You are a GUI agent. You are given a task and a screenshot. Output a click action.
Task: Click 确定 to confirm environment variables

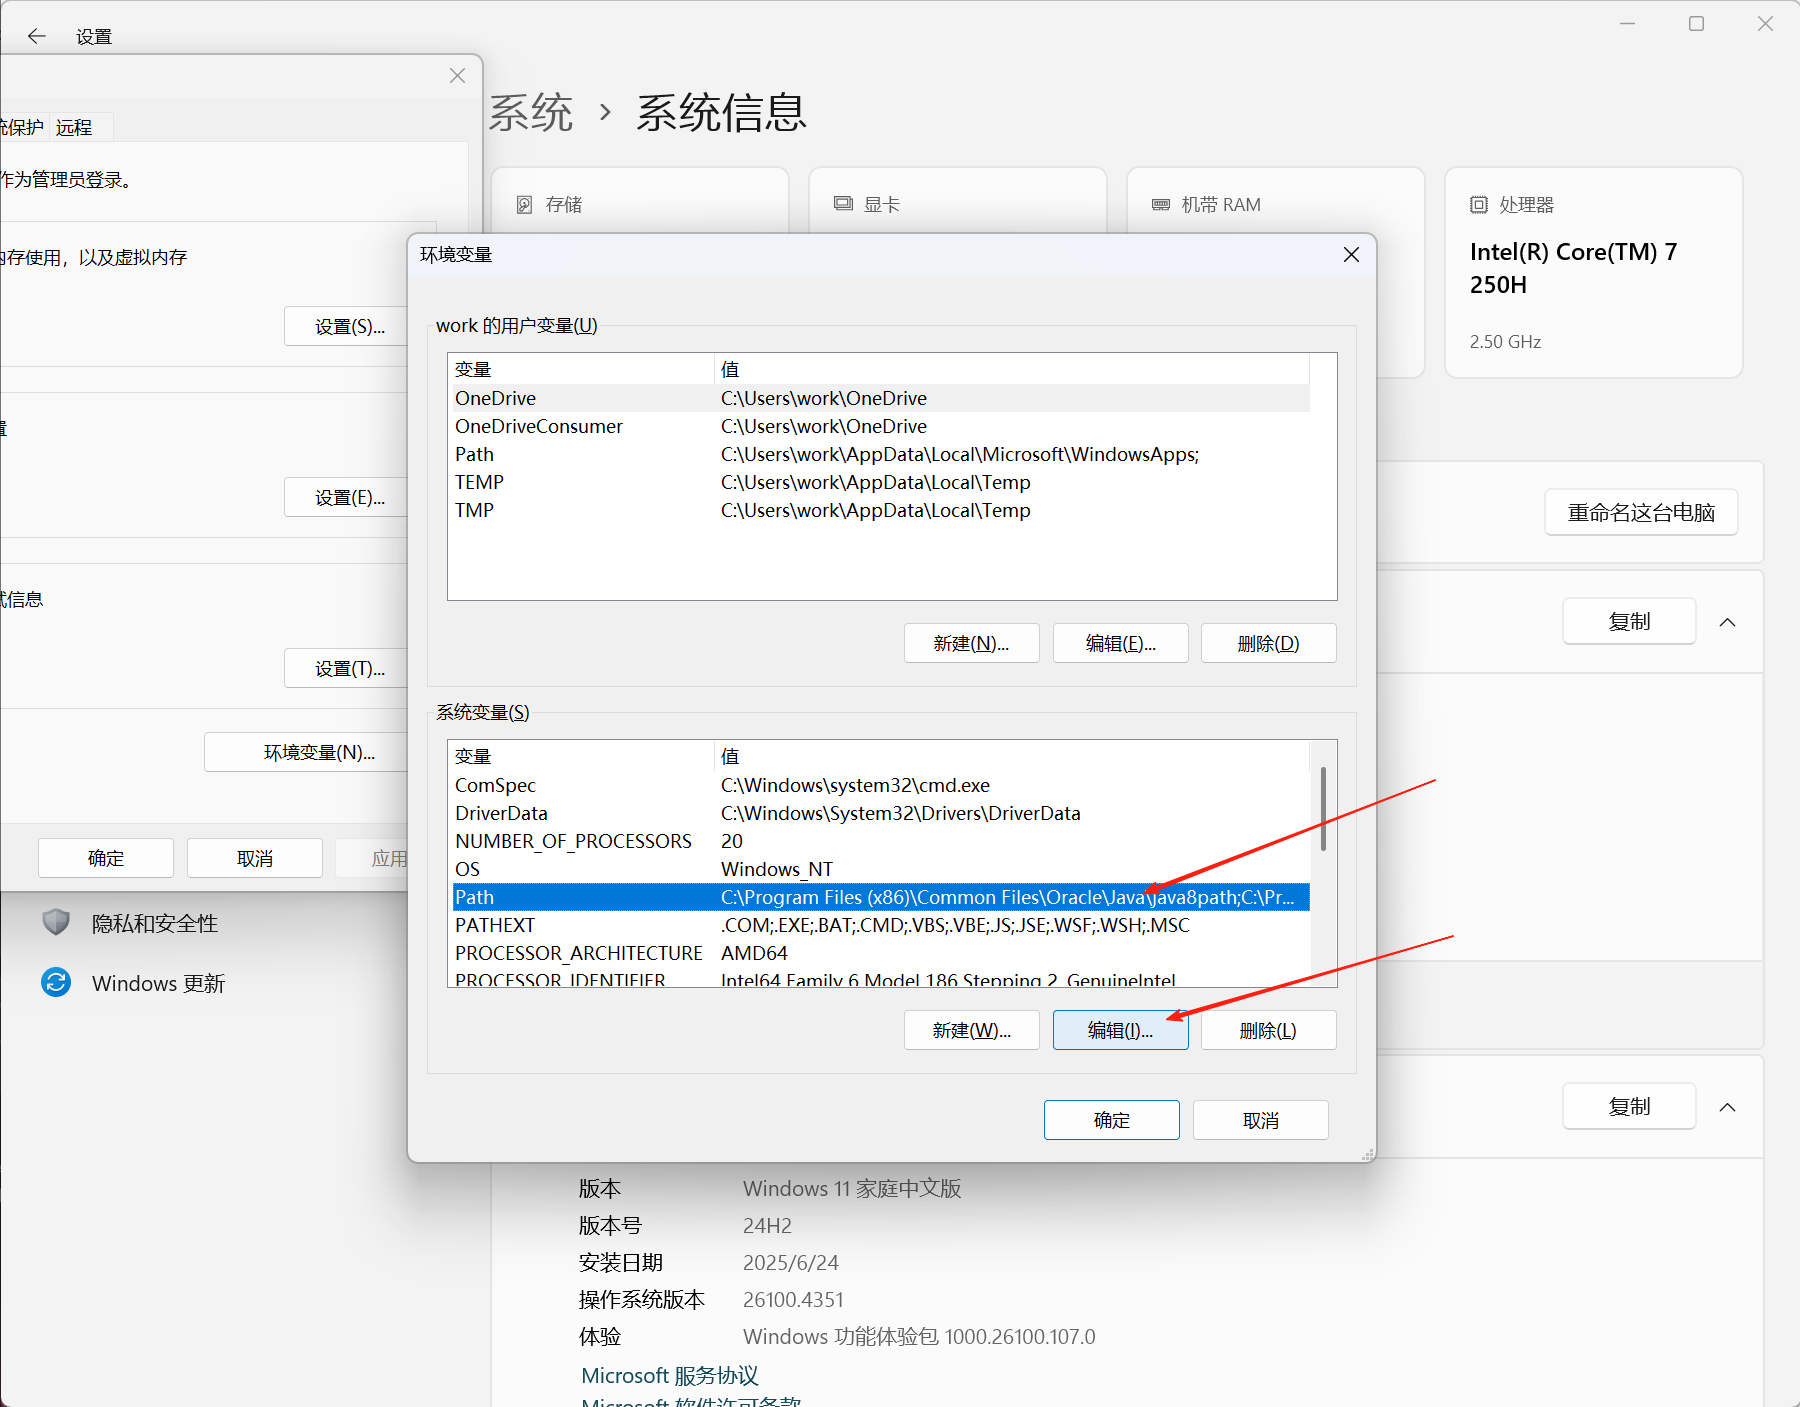coord(1111,1119)
